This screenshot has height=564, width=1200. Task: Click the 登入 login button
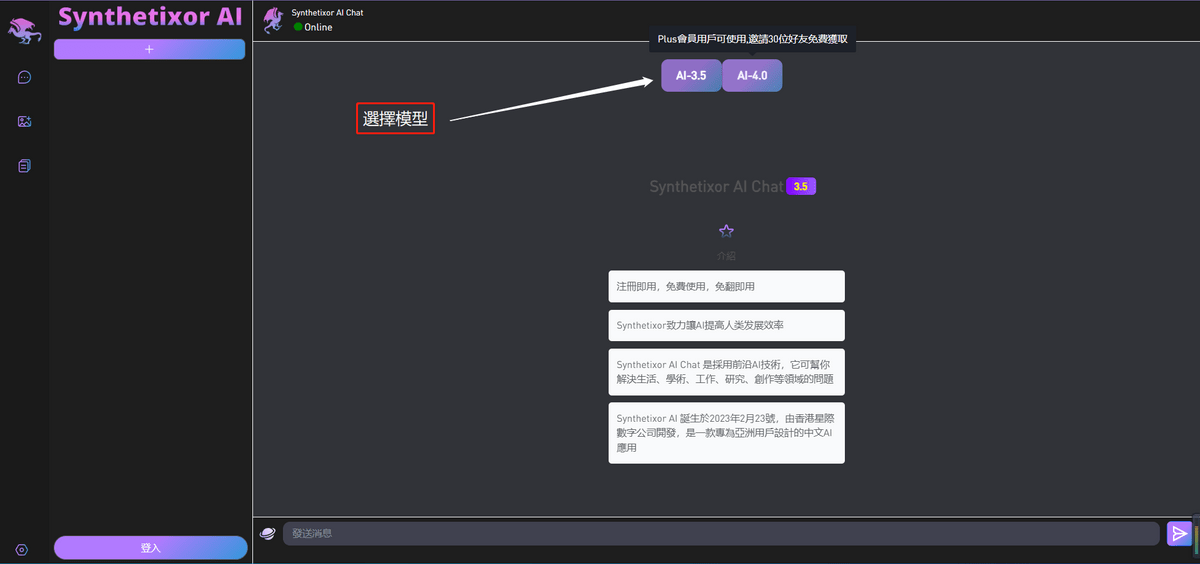tap(150, 548)
